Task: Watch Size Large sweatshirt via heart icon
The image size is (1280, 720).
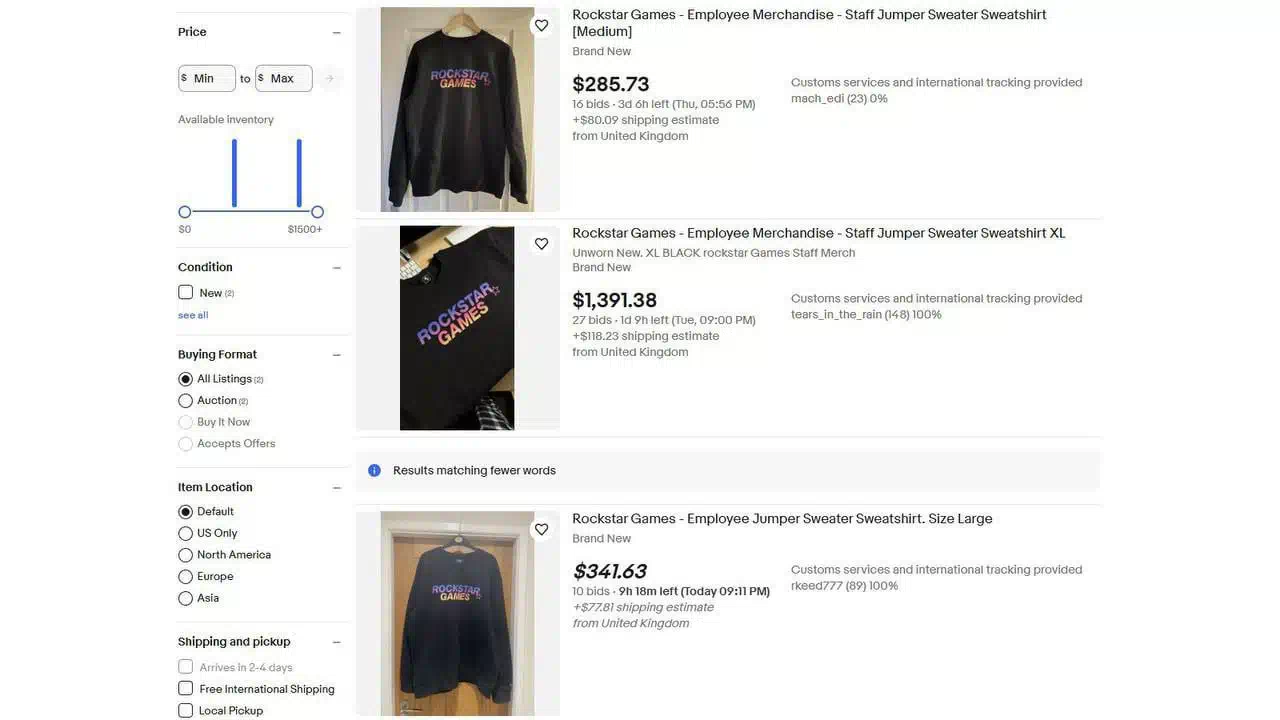Action: 541,530
